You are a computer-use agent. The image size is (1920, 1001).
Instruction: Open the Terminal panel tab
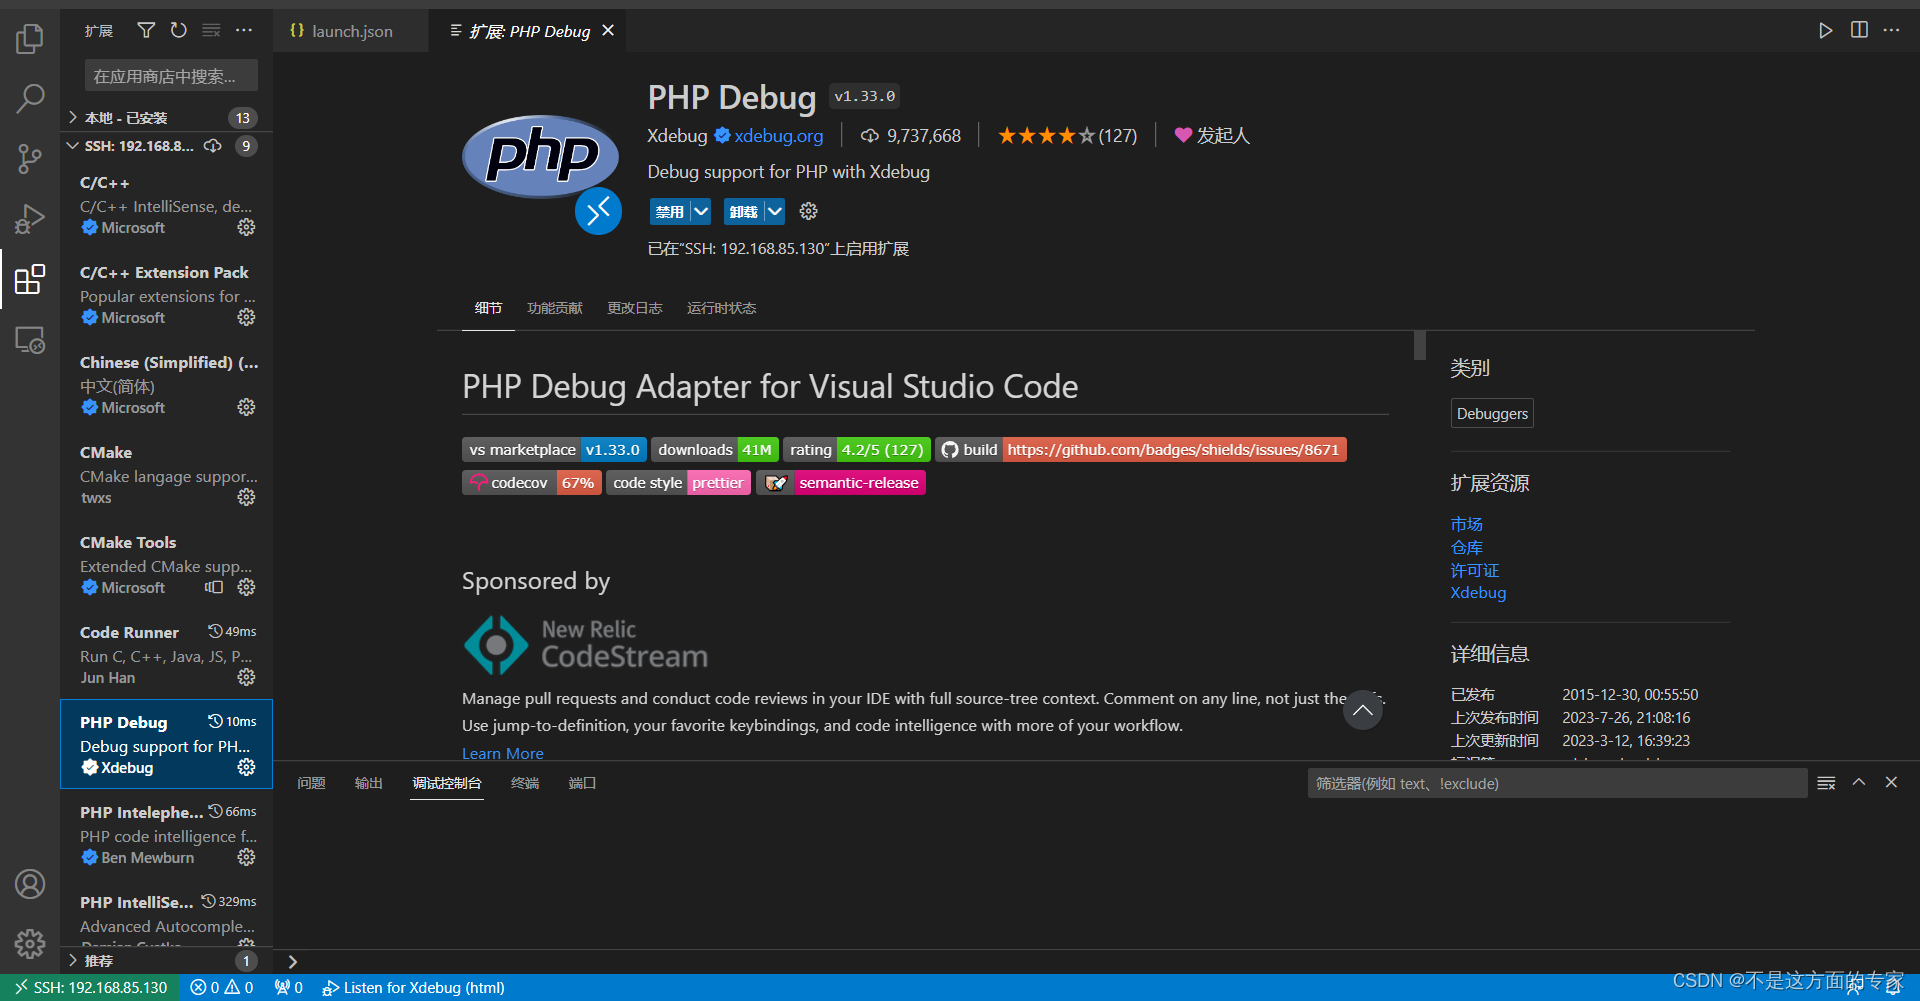pos(525,783)
